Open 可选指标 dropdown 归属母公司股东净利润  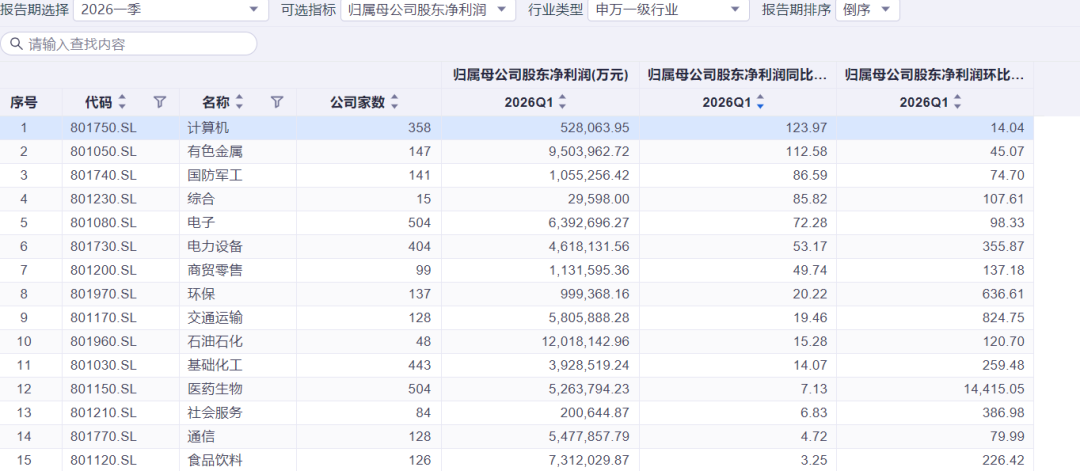coord(428,9)
